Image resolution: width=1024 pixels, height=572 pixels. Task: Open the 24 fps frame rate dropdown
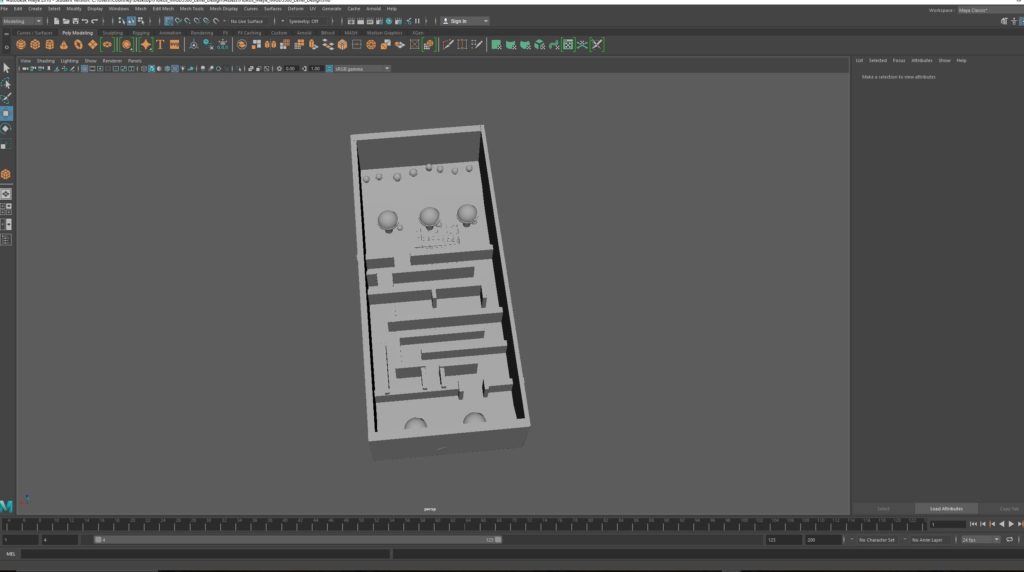pyautogui.click(x=980, y=539)
